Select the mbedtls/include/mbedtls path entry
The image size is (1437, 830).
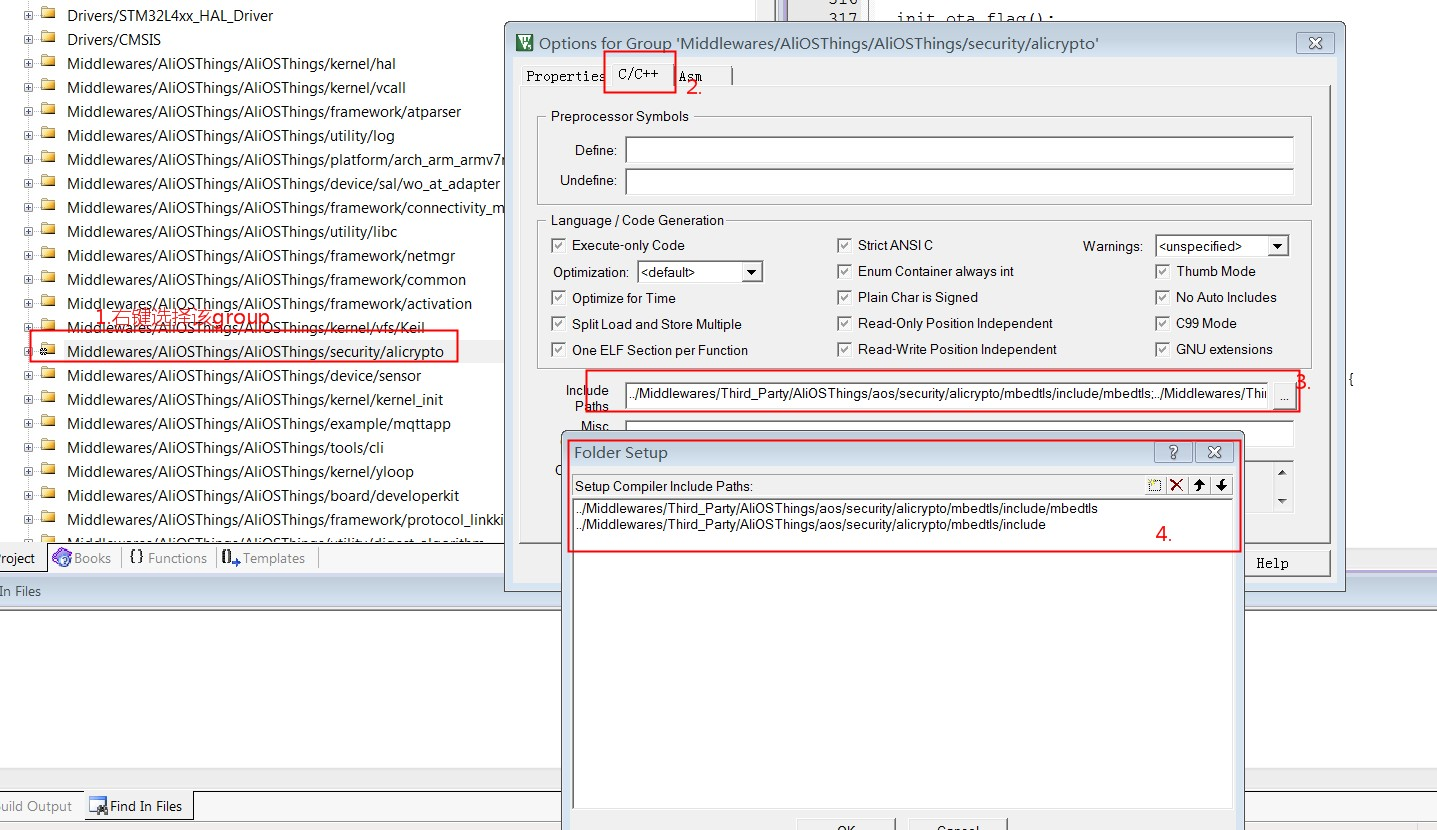[x=836, y=508]
